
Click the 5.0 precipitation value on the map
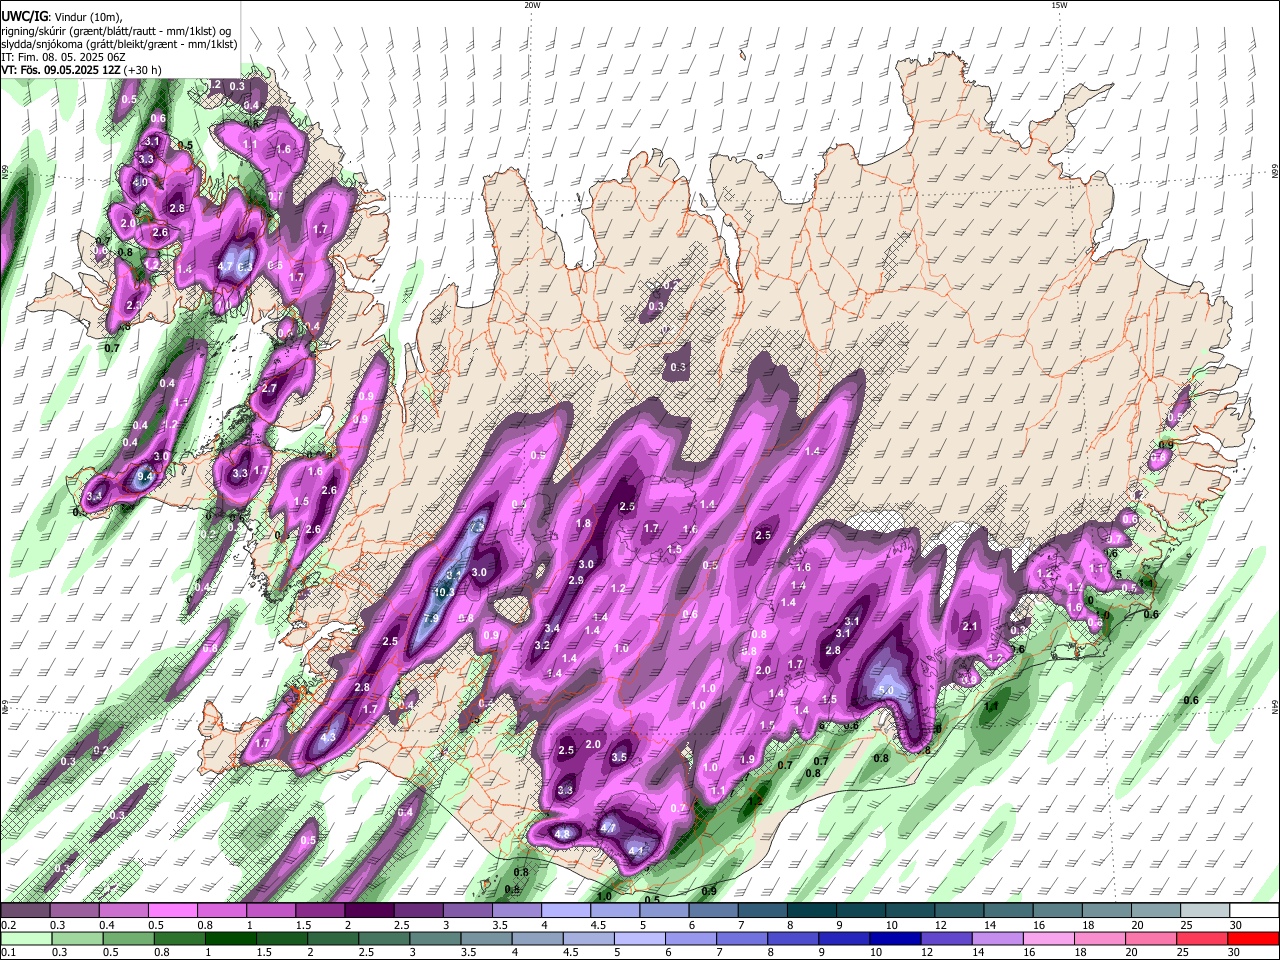[885, 690]
